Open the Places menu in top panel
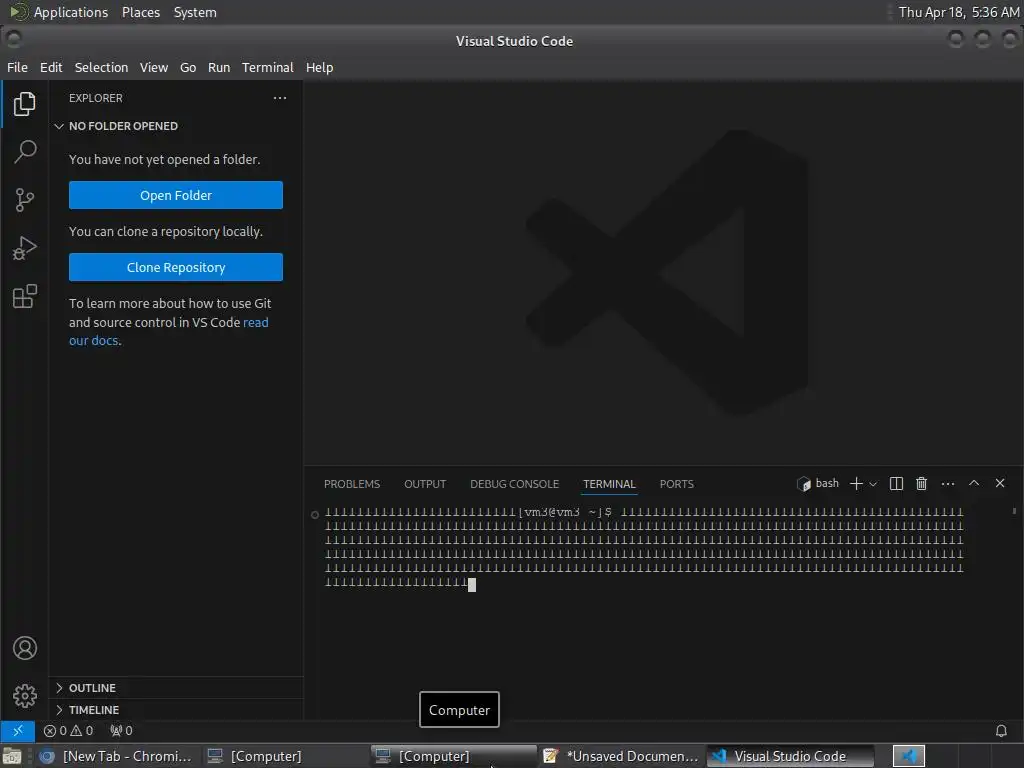The width and height of the screenshot is (1024, 768). (x=140, y=12)
